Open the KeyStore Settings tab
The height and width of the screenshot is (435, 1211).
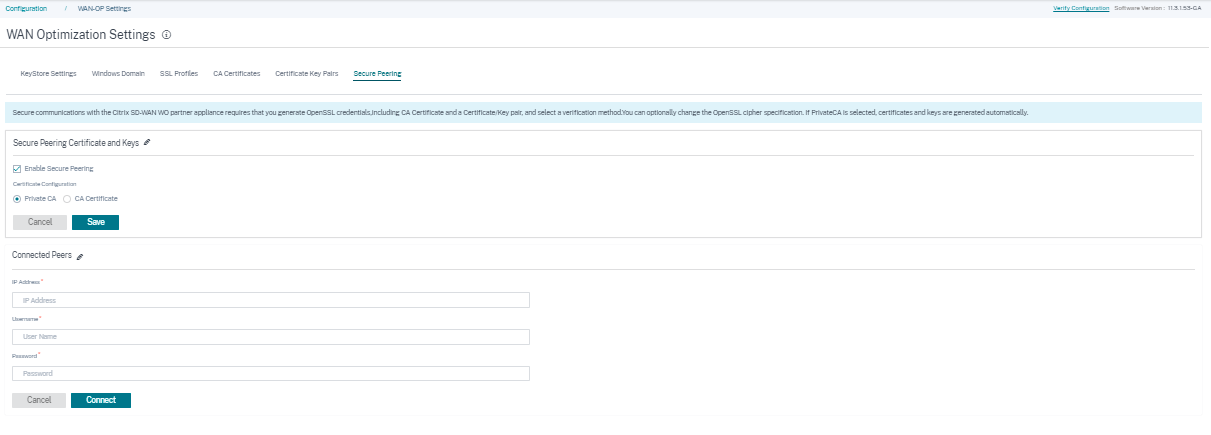pos(48,73)
